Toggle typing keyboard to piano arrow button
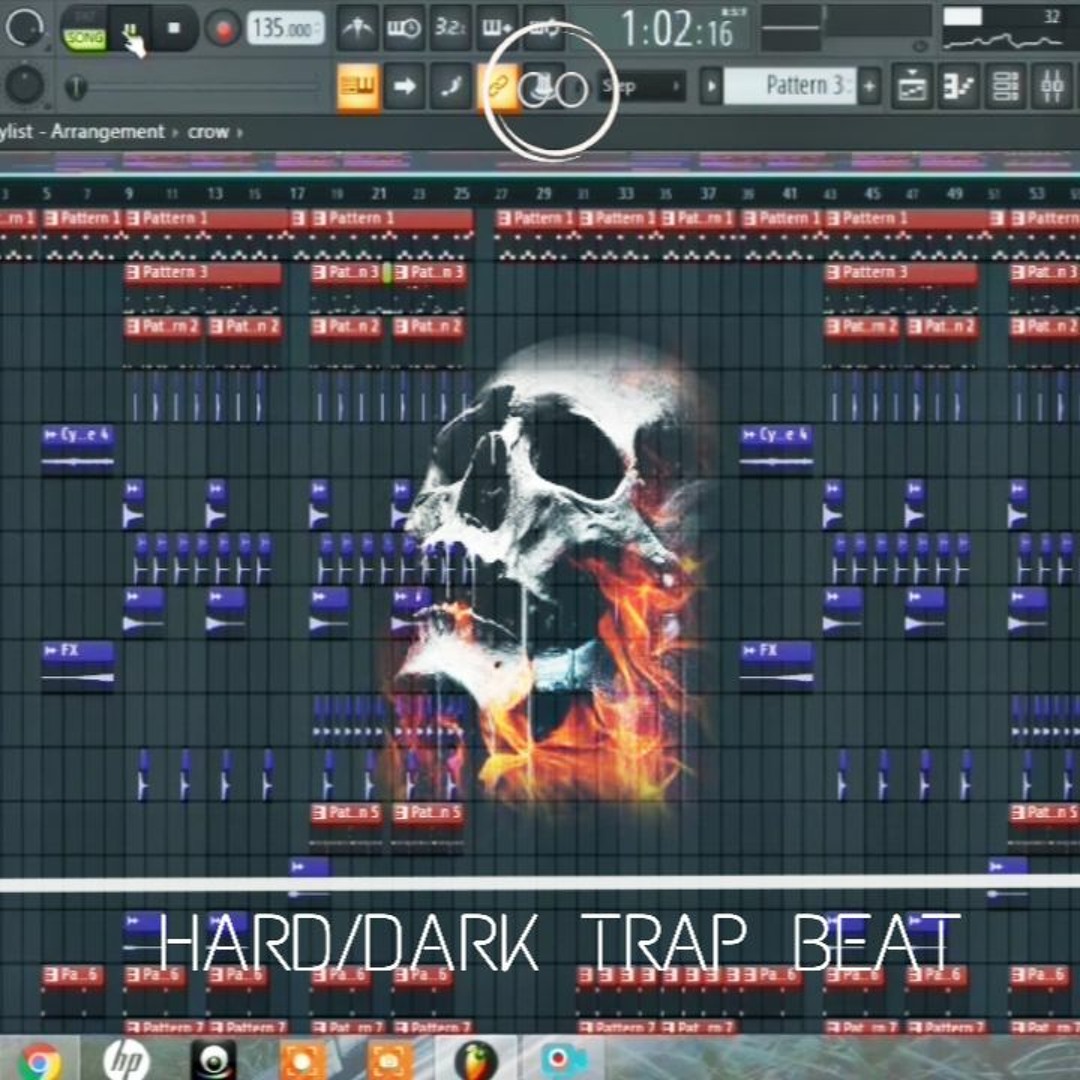This screenshot has height=1080, width=1080. tap(404, 87)
